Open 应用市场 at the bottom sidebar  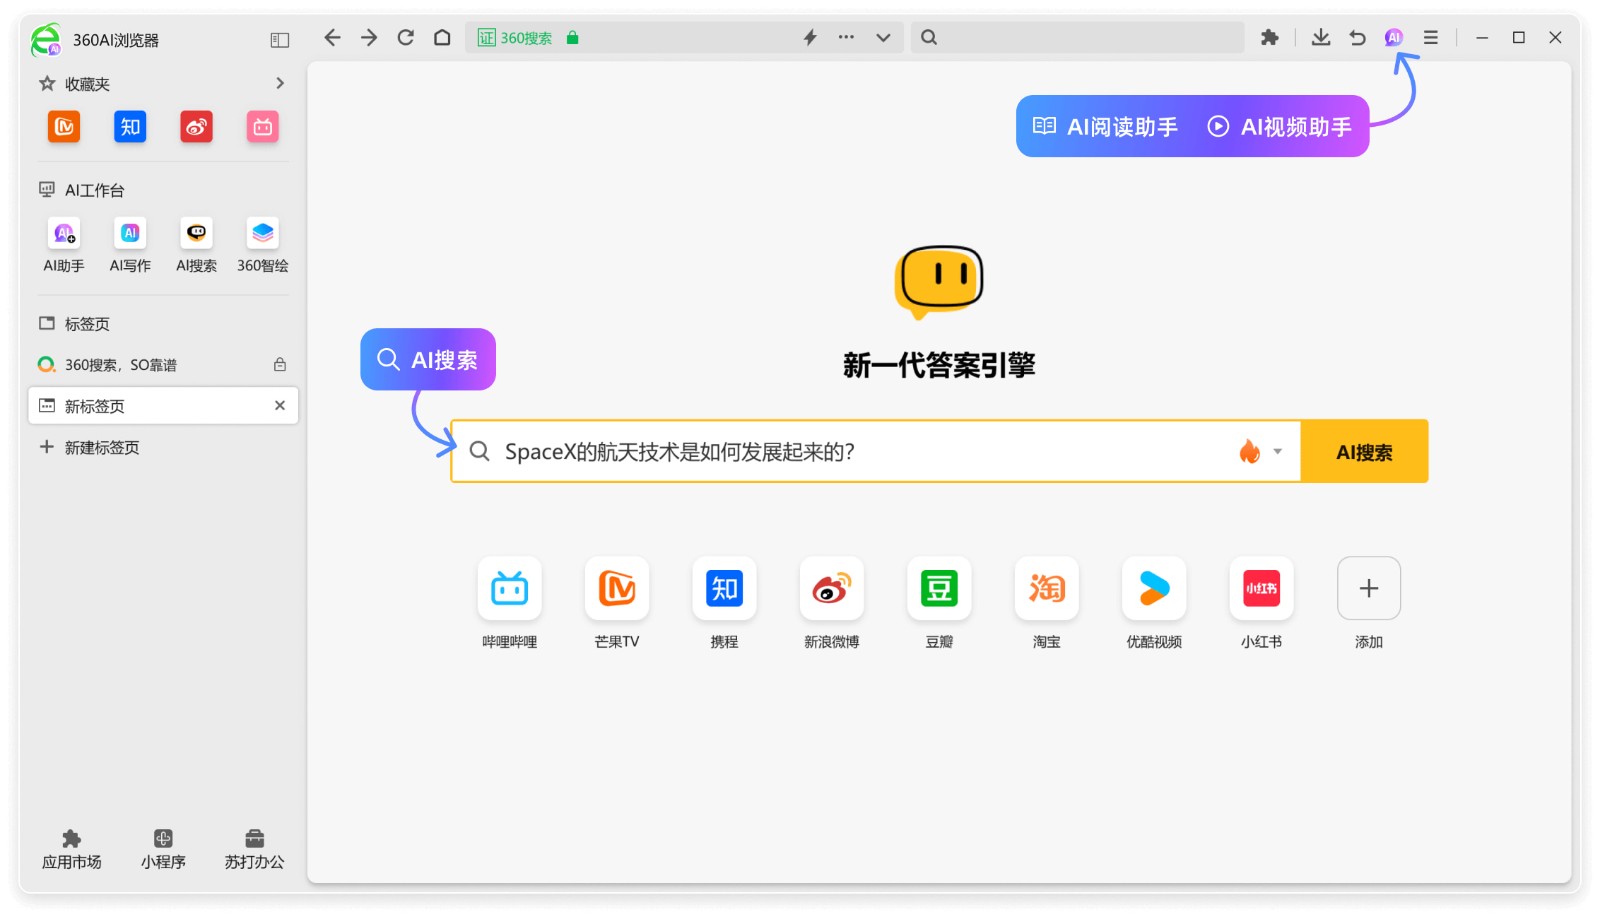click(71, 846)
